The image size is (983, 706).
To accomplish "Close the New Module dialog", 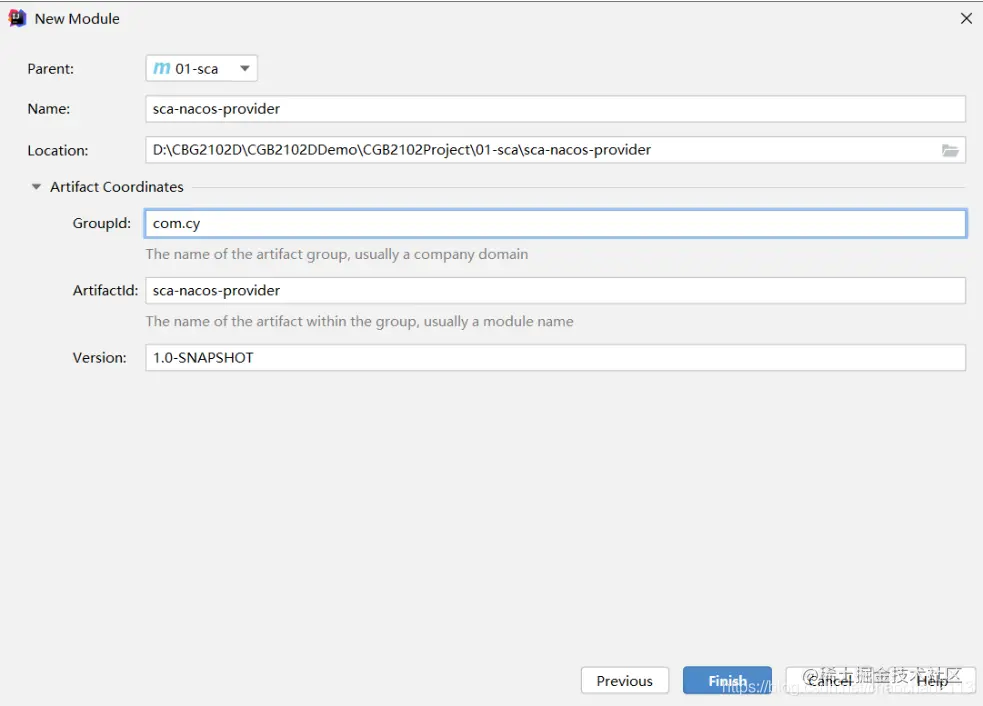I will (x=966, y=19).
